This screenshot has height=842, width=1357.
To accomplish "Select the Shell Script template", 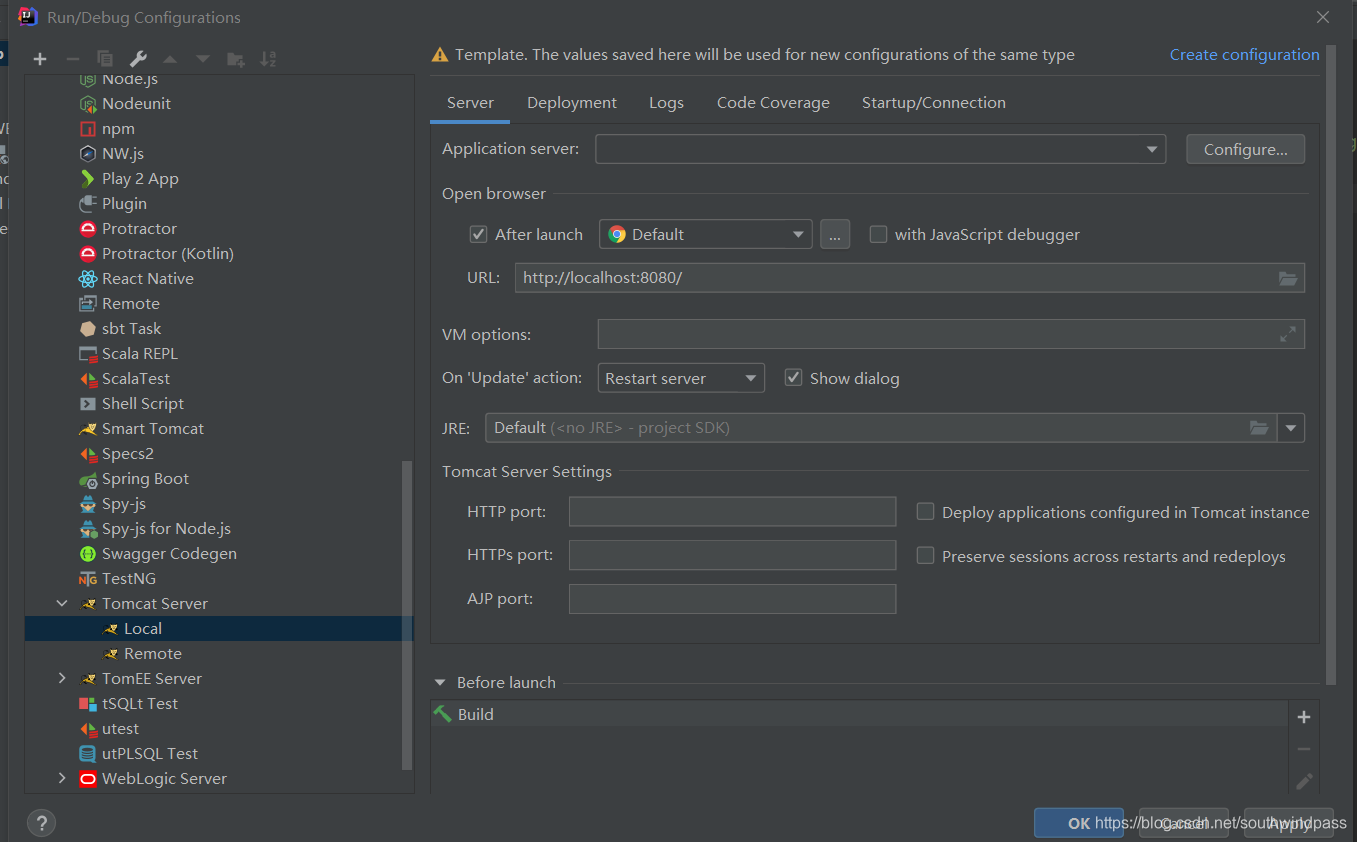I will coord(142,403).
